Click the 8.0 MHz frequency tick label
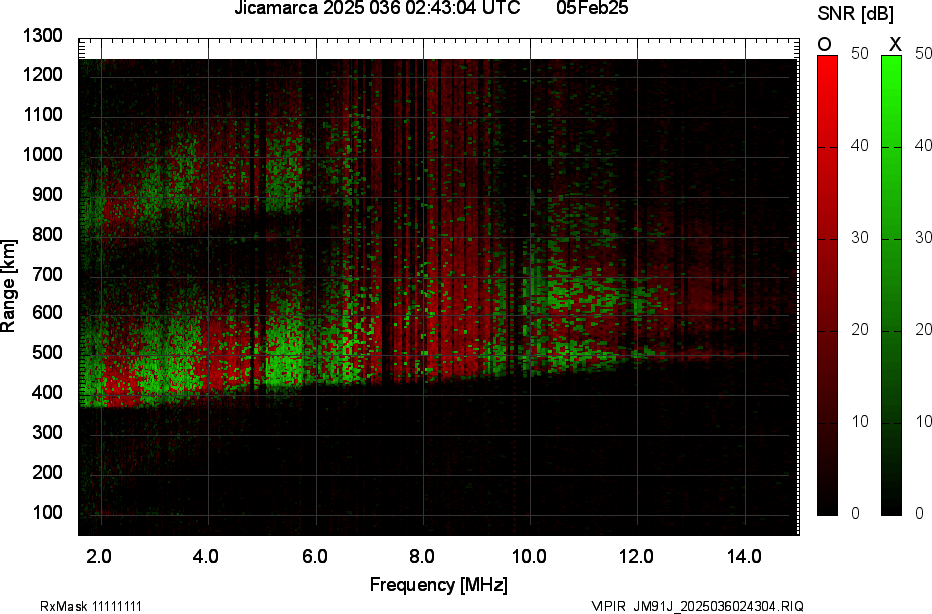This screenshot has width=932, height=614. pyautogui.click(x=422, y=556)
